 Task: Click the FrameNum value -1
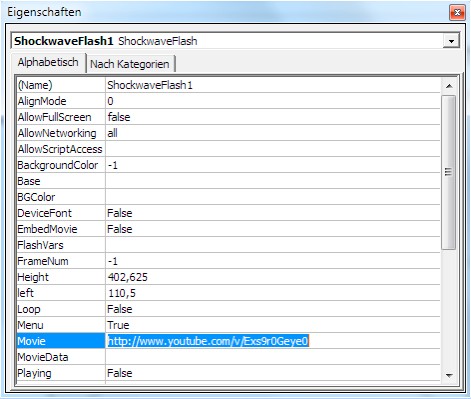tap(273, 261)
